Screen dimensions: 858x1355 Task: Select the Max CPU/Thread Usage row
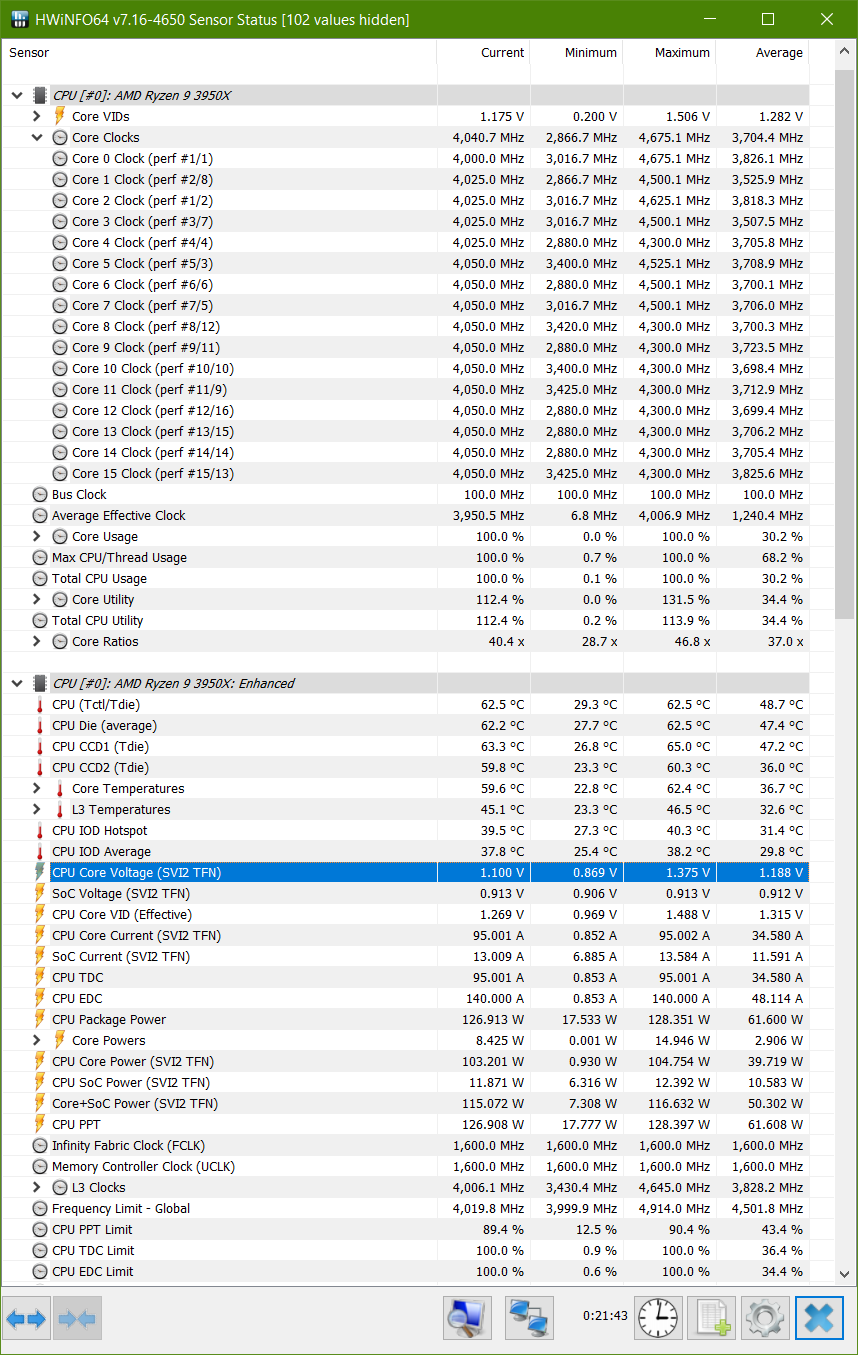(405, 558)
